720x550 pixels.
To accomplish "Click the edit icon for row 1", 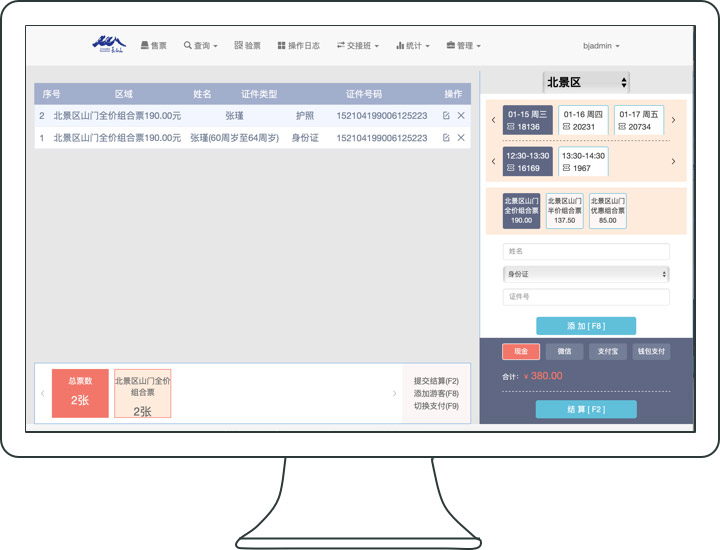I will click(446, 138).
